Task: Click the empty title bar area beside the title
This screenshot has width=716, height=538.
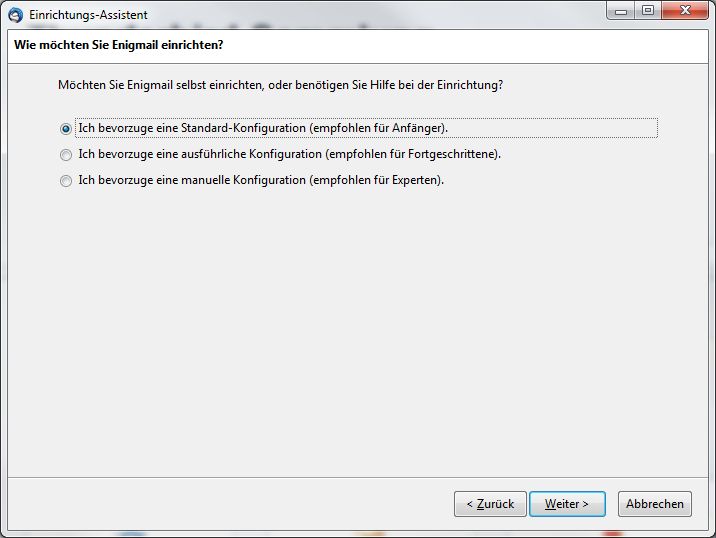Action: click(380, 14)
